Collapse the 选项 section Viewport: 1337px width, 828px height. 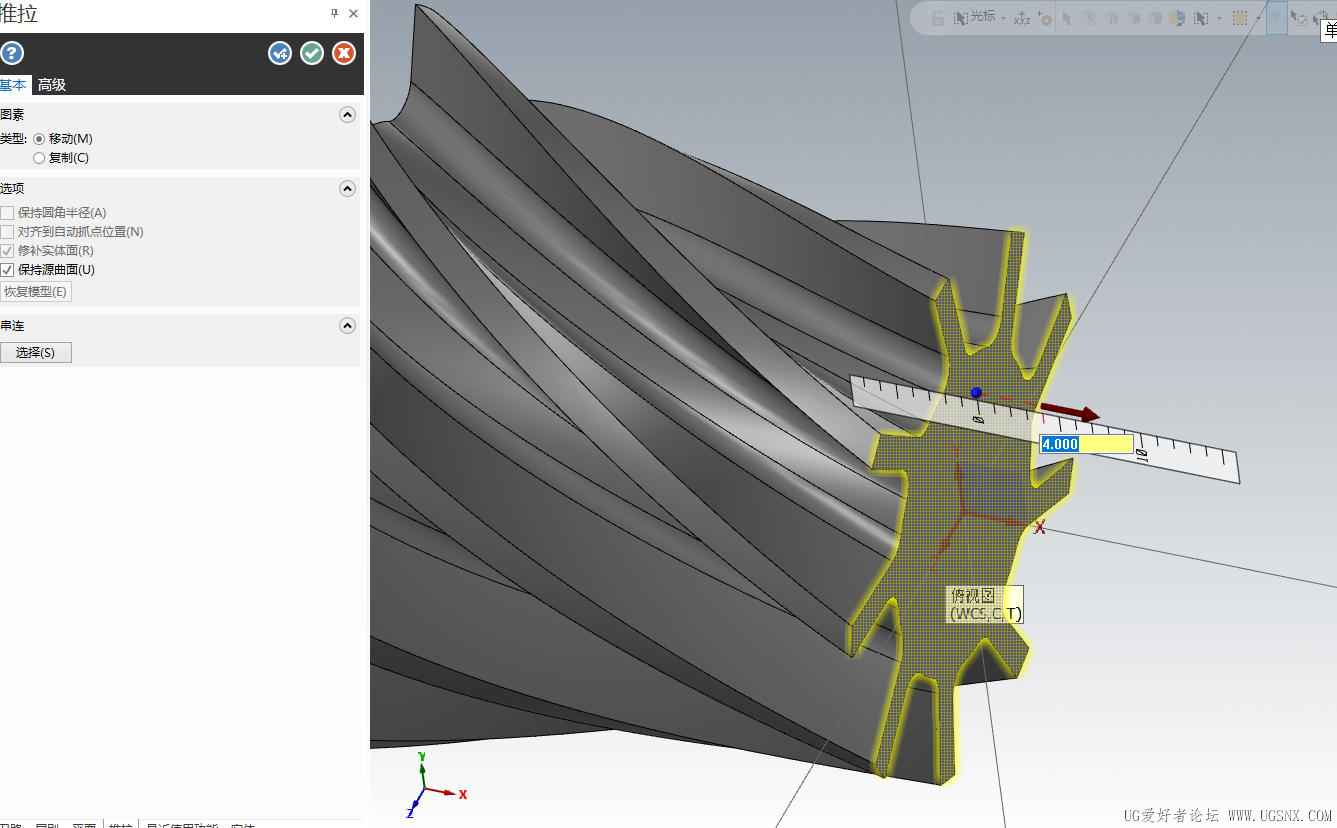coord(347,189)
